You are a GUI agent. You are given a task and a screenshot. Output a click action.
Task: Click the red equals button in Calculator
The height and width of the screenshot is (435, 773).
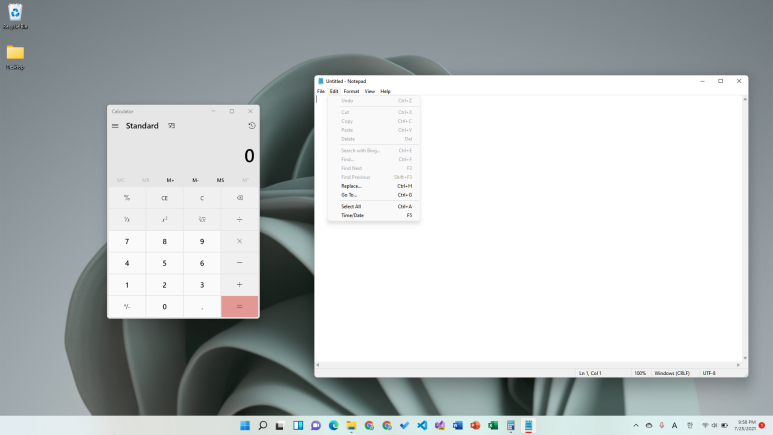point(240,306)
